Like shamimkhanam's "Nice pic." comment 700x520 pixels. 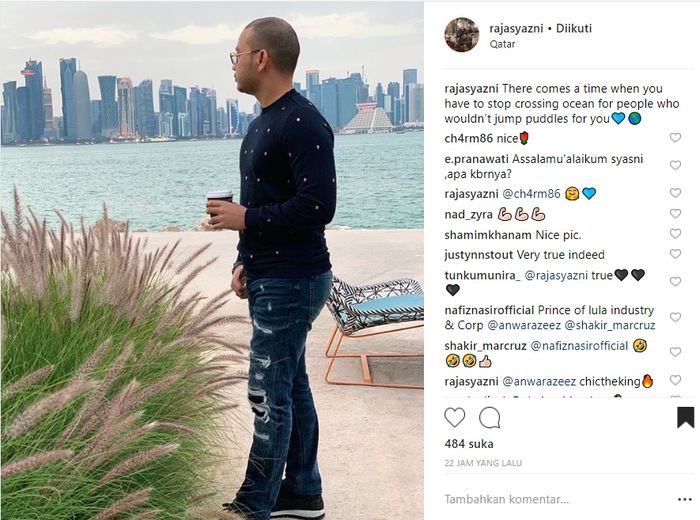point(675,233)
